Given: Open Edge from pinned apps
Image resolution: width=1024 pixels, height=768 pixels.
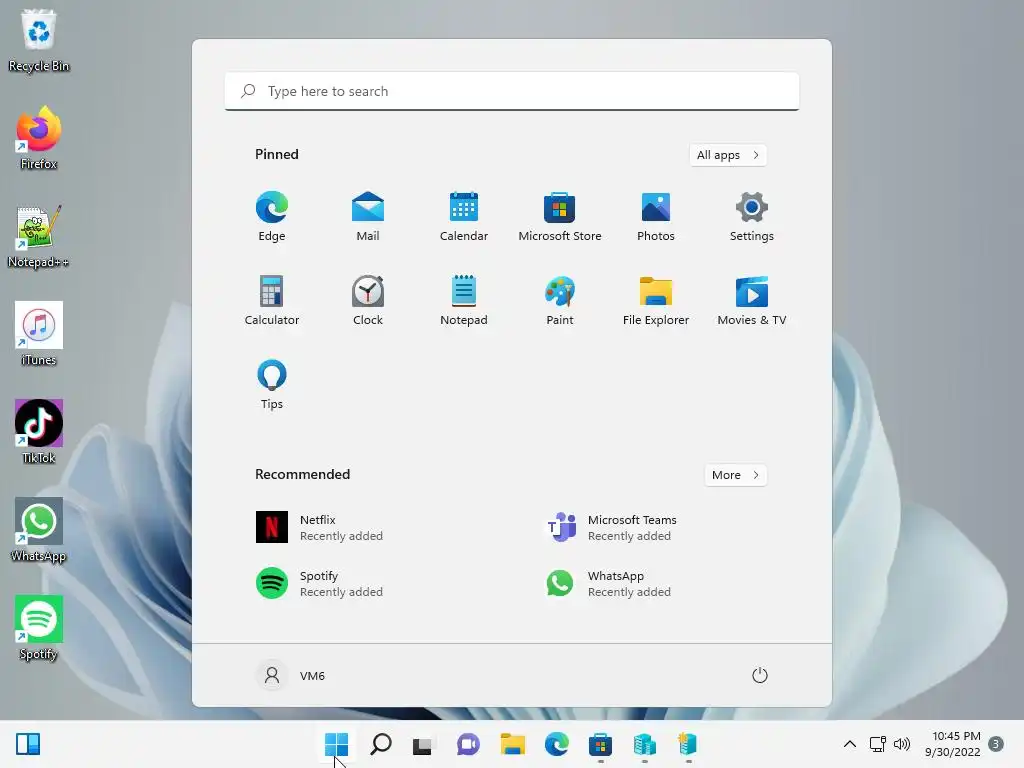Looking at the screenshot, I should point(272,217).
